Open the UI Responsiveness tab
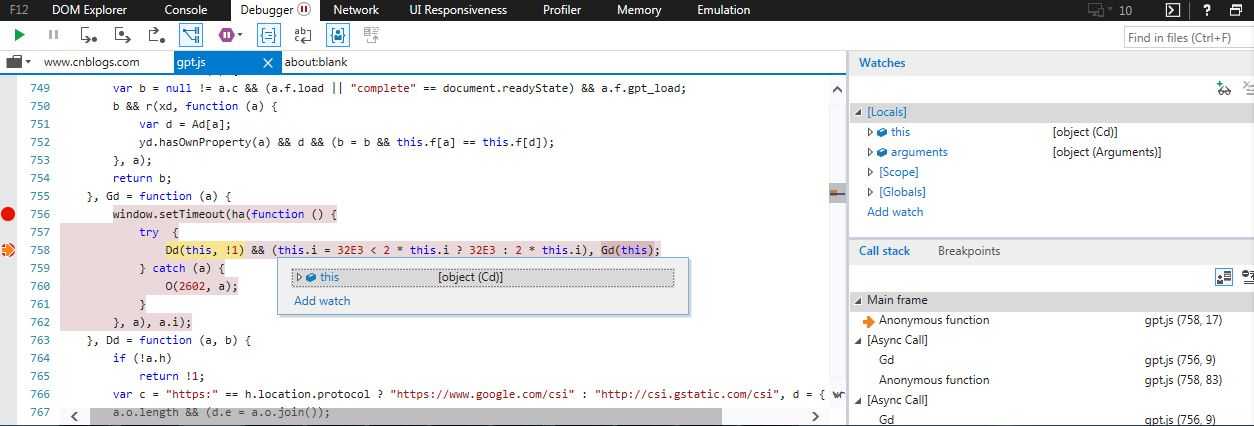 pos(458,10)
